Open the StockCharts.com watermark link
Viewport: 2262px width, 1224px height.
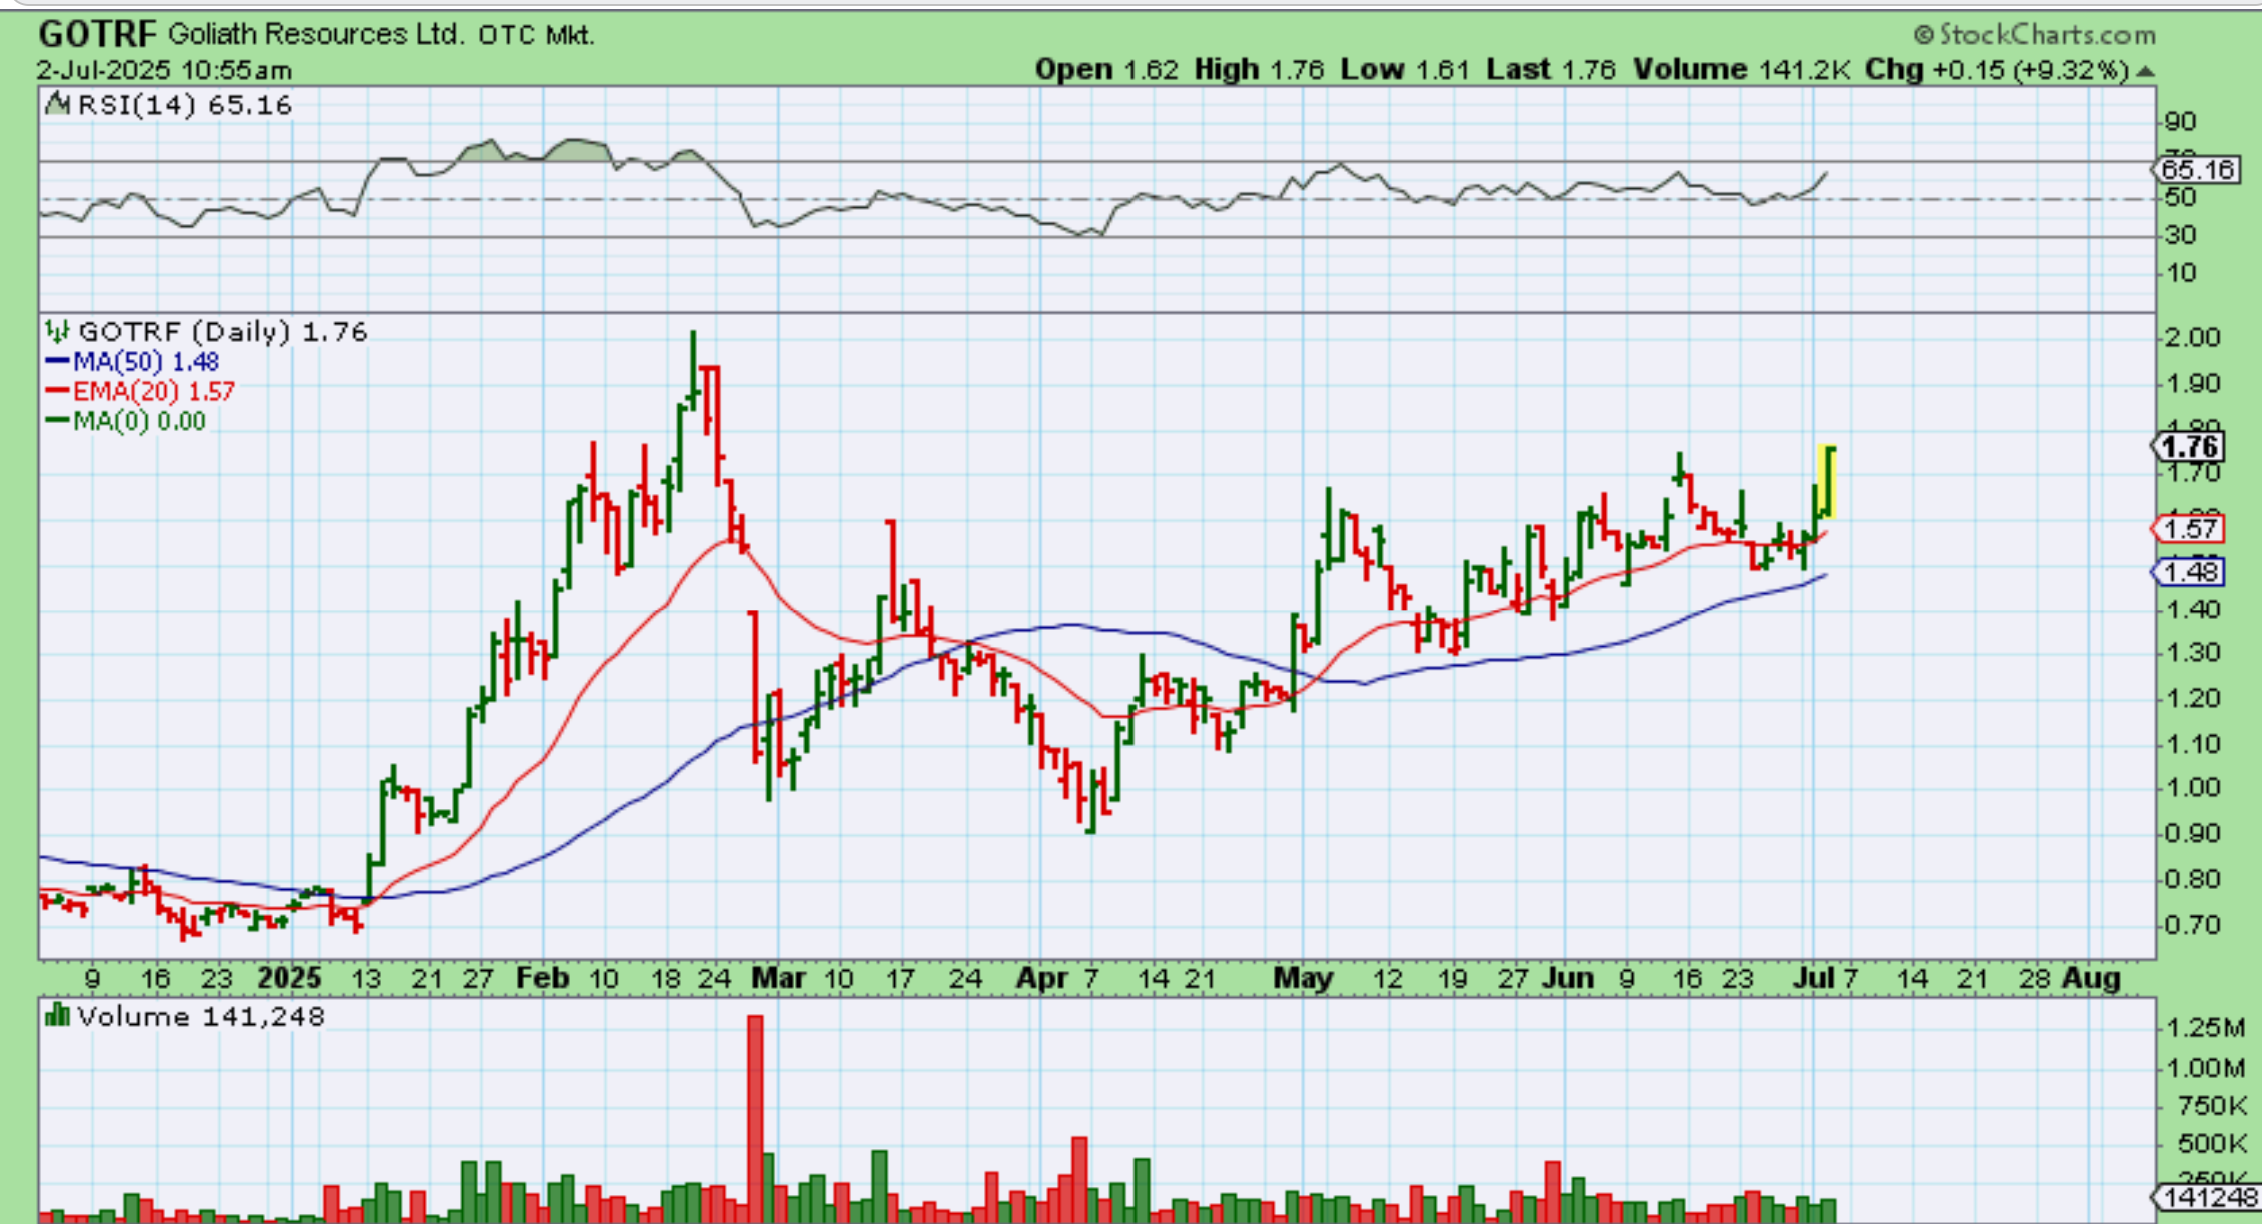tap(2046, 35)
